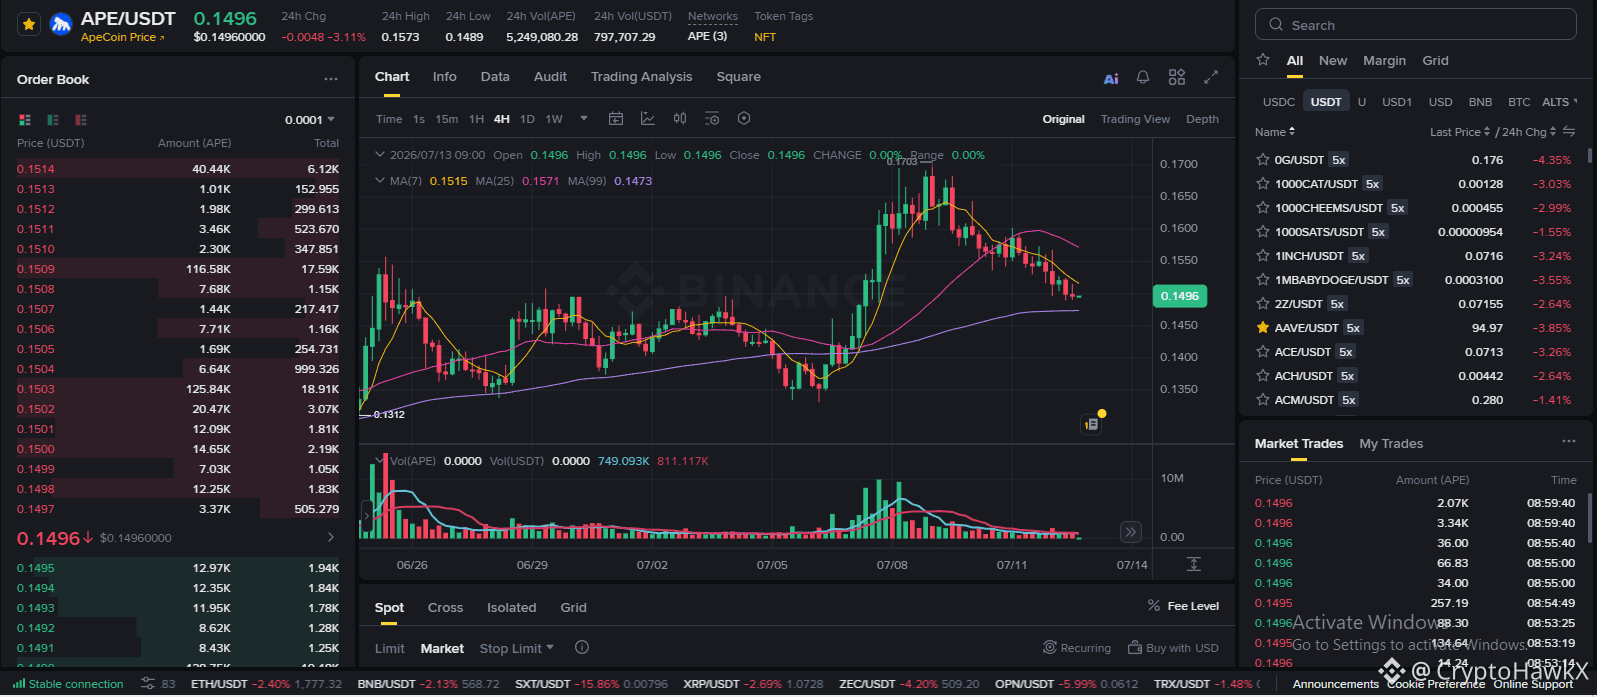Open the technical indicators icon
This screenshot has width=1597, height=697.
point(648,119)
